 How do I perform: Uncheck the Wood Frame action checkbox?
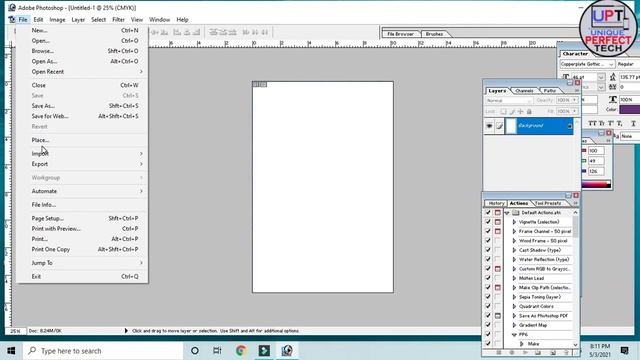[x=488, y=240]
